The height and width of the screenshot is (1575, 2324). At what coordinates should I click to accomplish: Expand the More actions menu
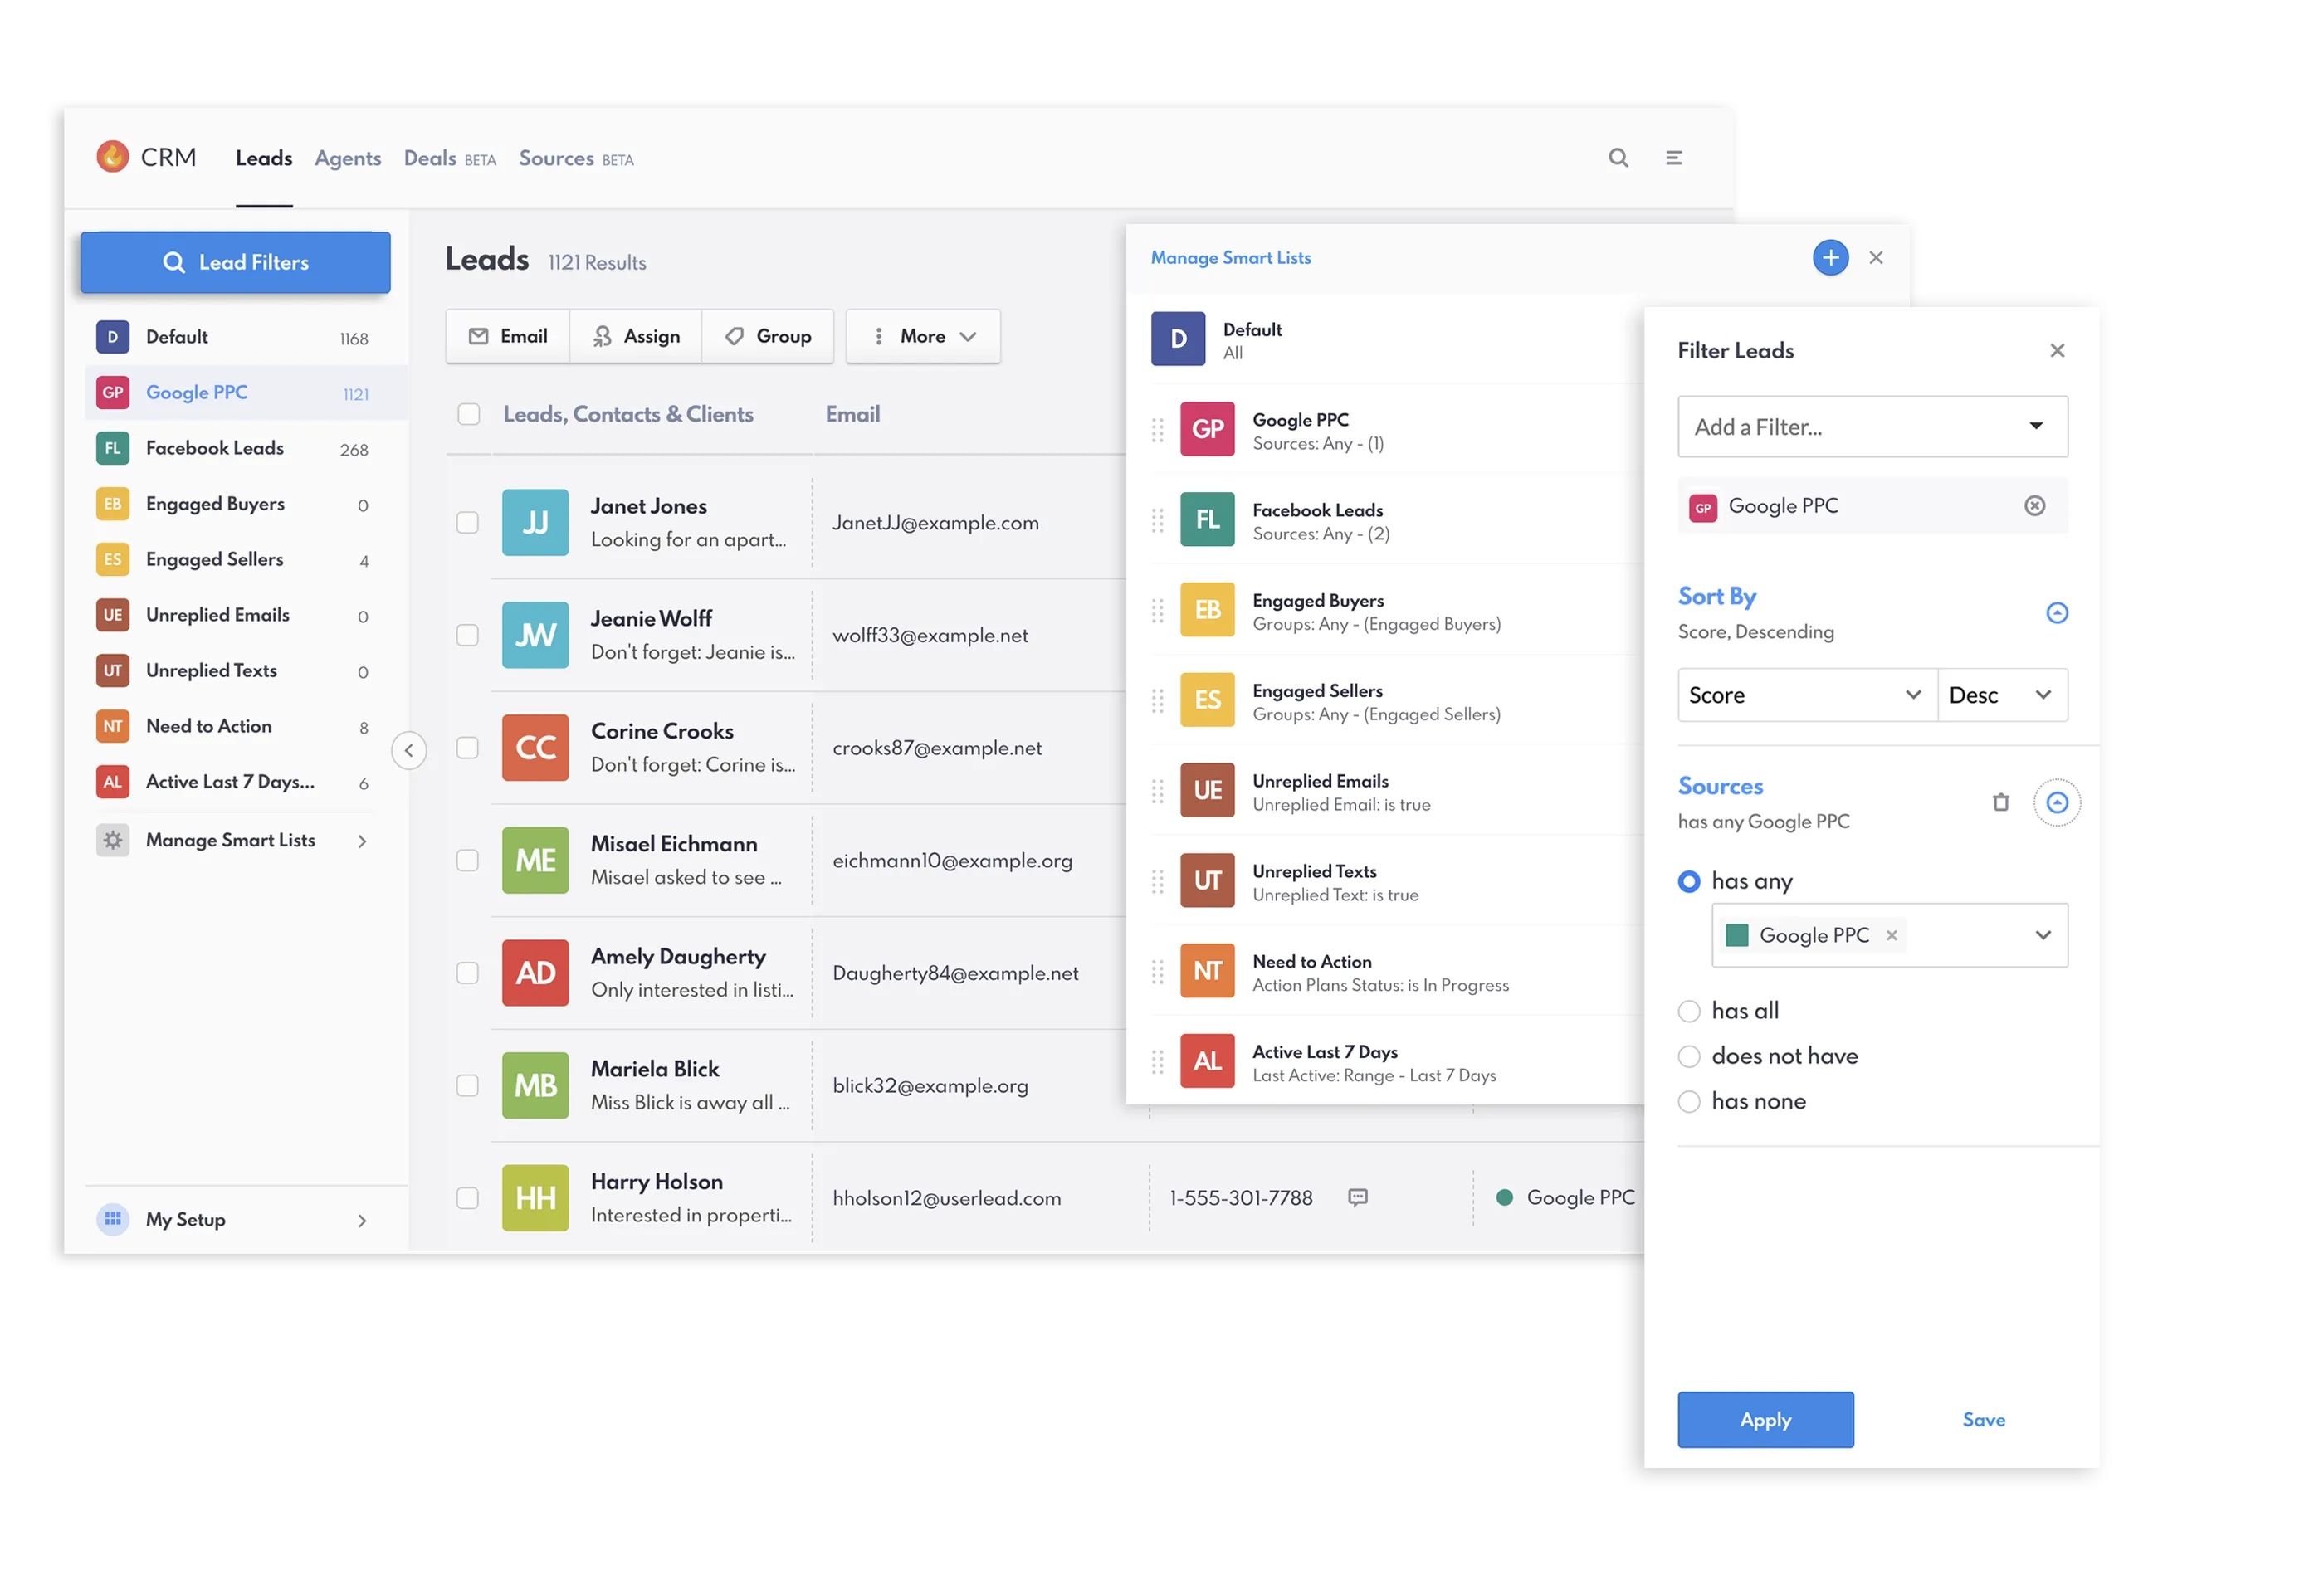[x=921, y=336]
